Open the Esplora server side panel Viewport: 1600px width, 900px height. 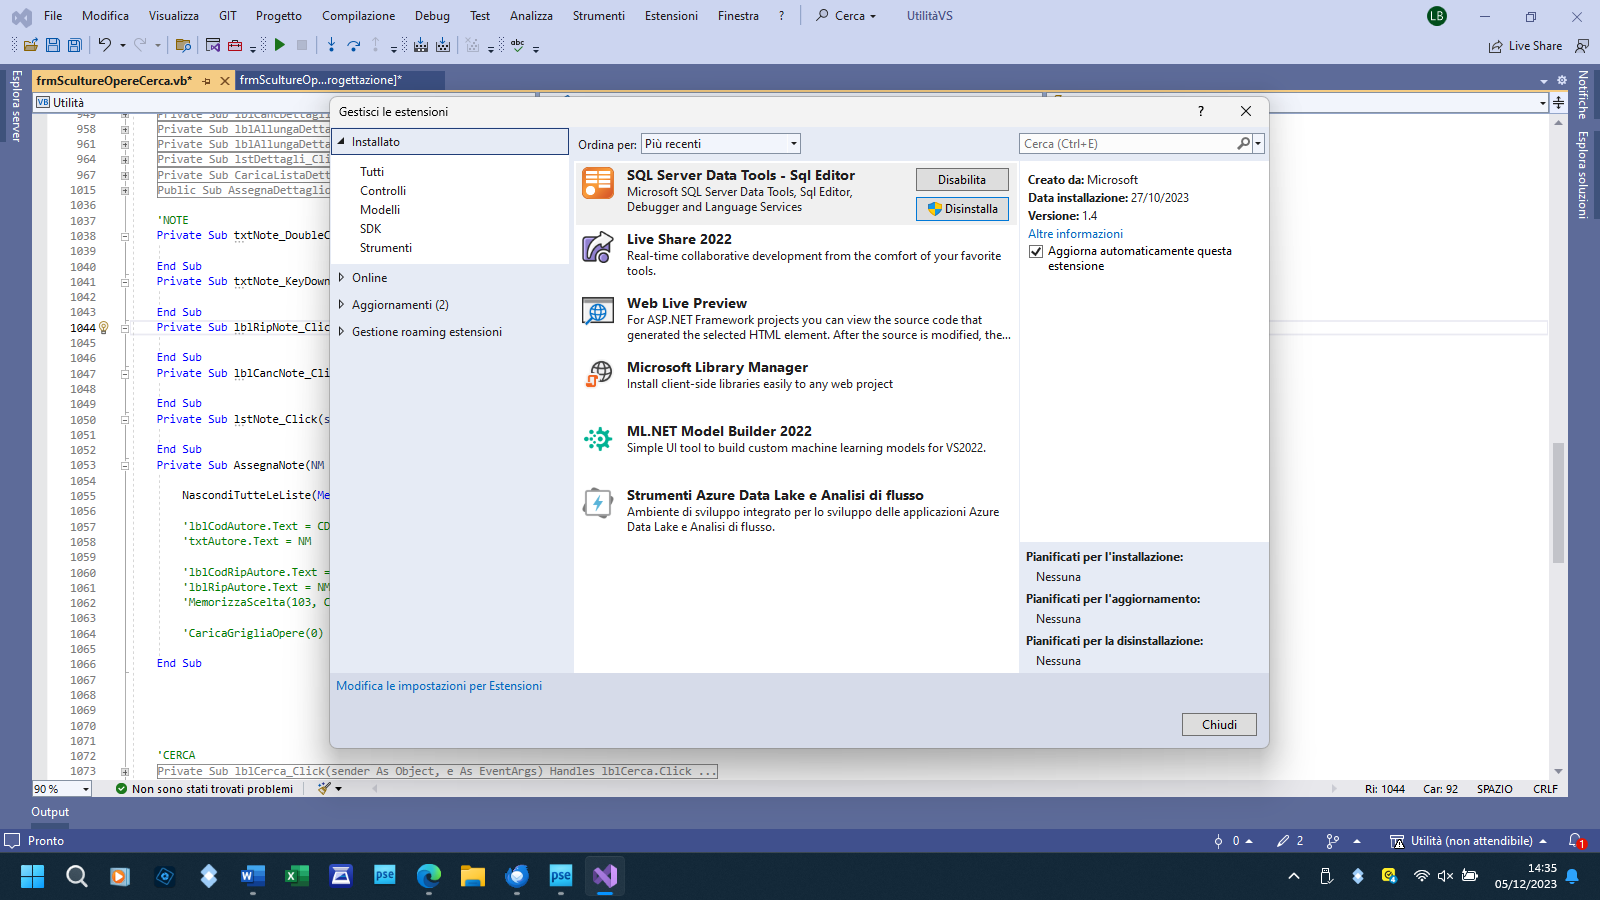pos(16,105)
